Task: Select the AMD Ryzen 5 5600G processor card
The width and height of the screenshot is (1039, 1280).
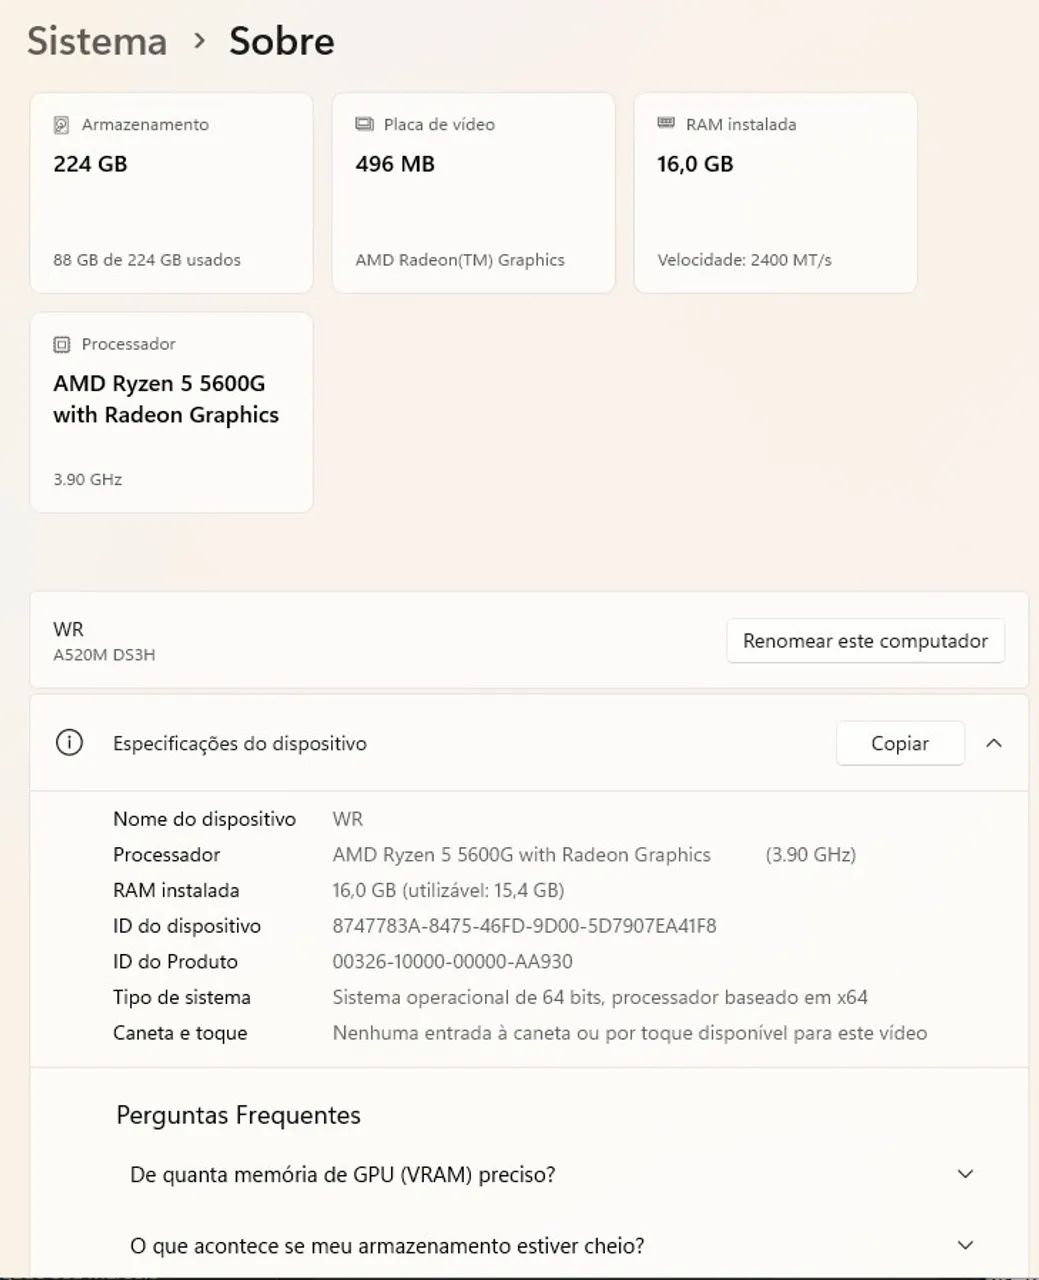Action: point(171,412)
